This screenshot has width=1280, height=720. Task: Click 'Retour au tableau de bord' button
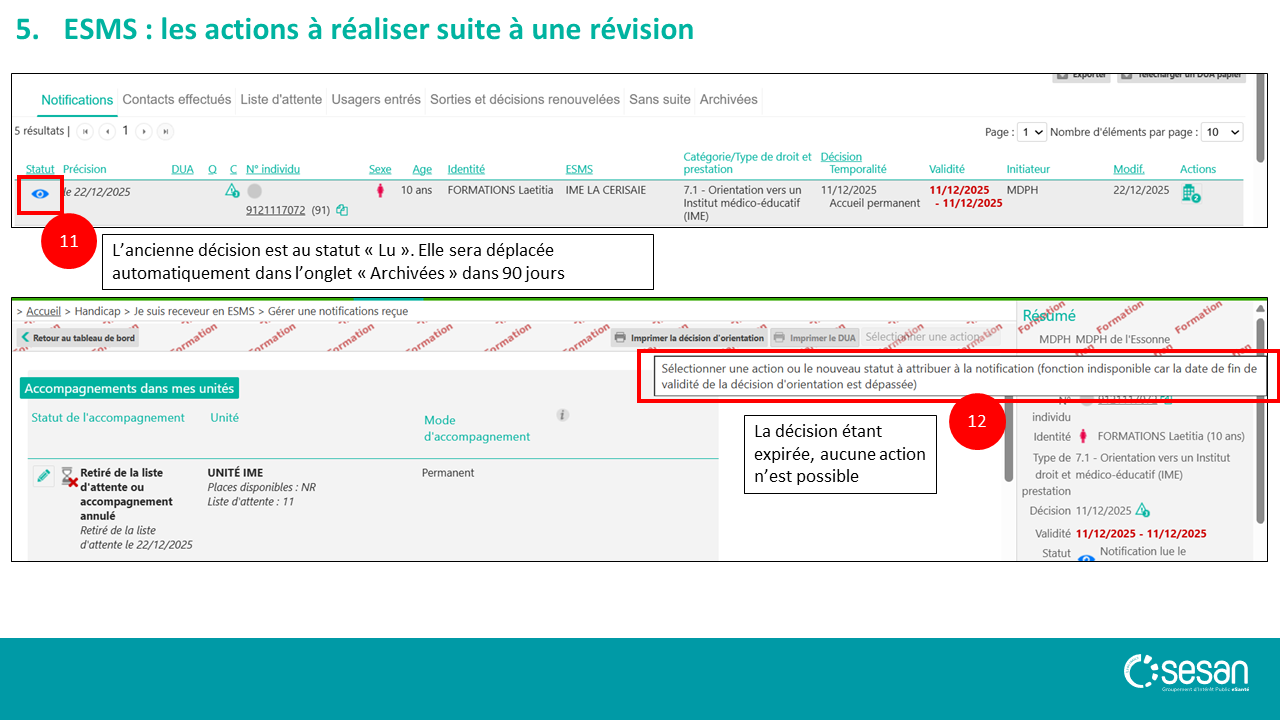click(78, 338)
